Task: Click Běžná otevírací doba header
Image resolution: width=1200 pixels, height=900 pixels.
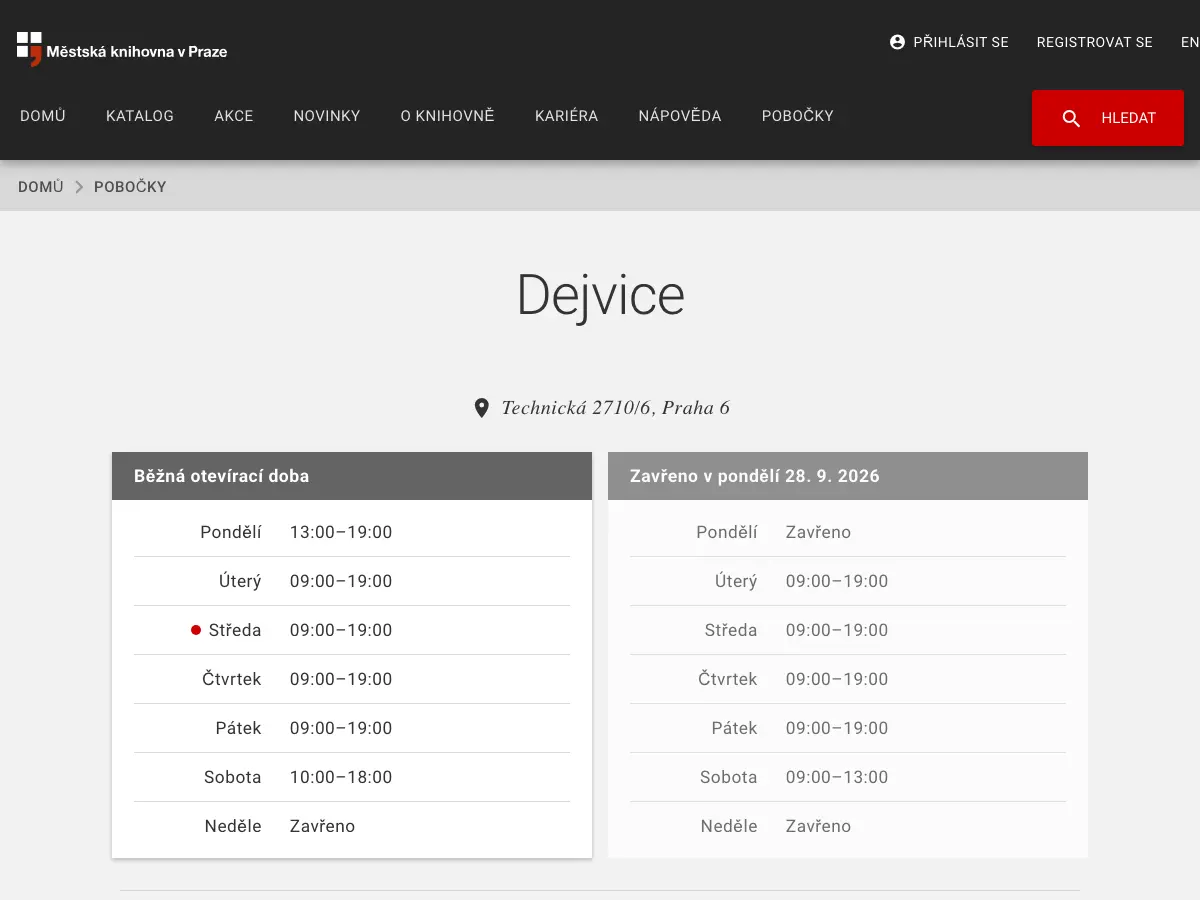Action: point(352,476)
